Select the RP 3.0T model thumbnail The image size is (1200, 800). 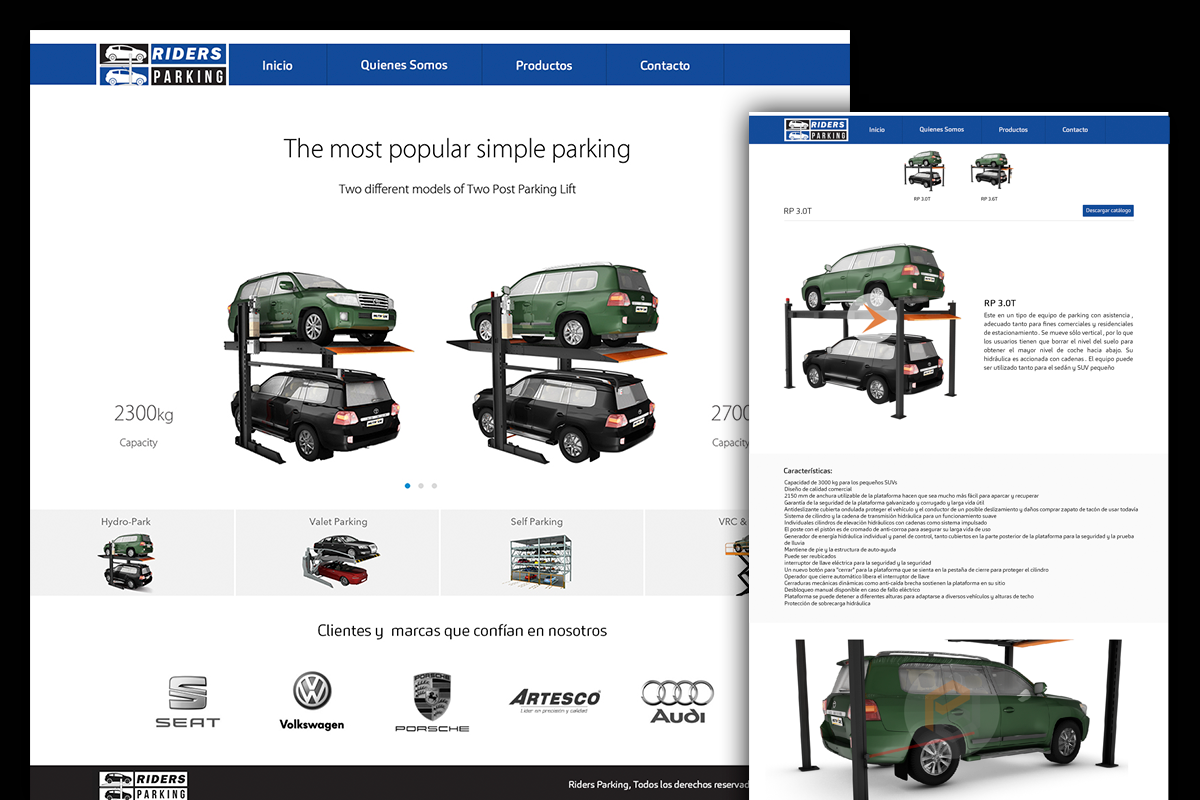point(922,171)
